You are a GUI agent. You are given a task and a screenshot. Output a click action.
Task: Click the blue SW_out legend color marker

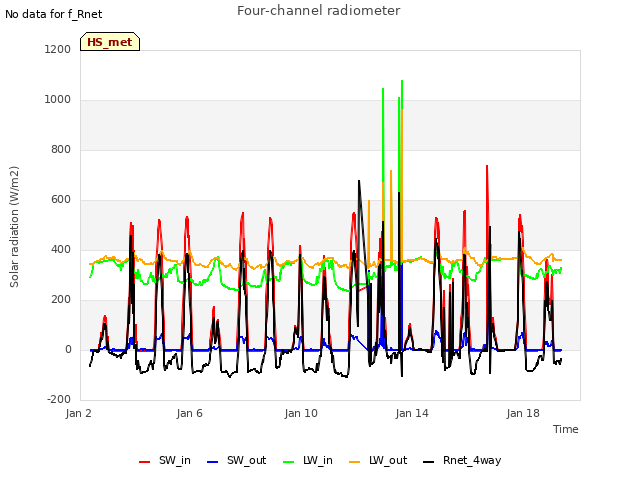(x=213, y=462)
